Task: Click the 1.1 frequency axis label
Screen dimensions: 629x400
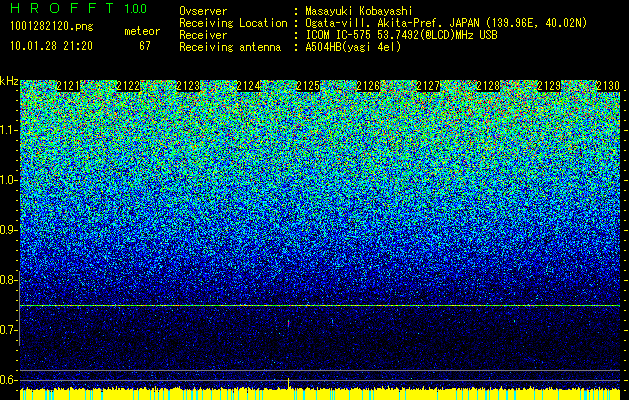Action: pos(7,130)
